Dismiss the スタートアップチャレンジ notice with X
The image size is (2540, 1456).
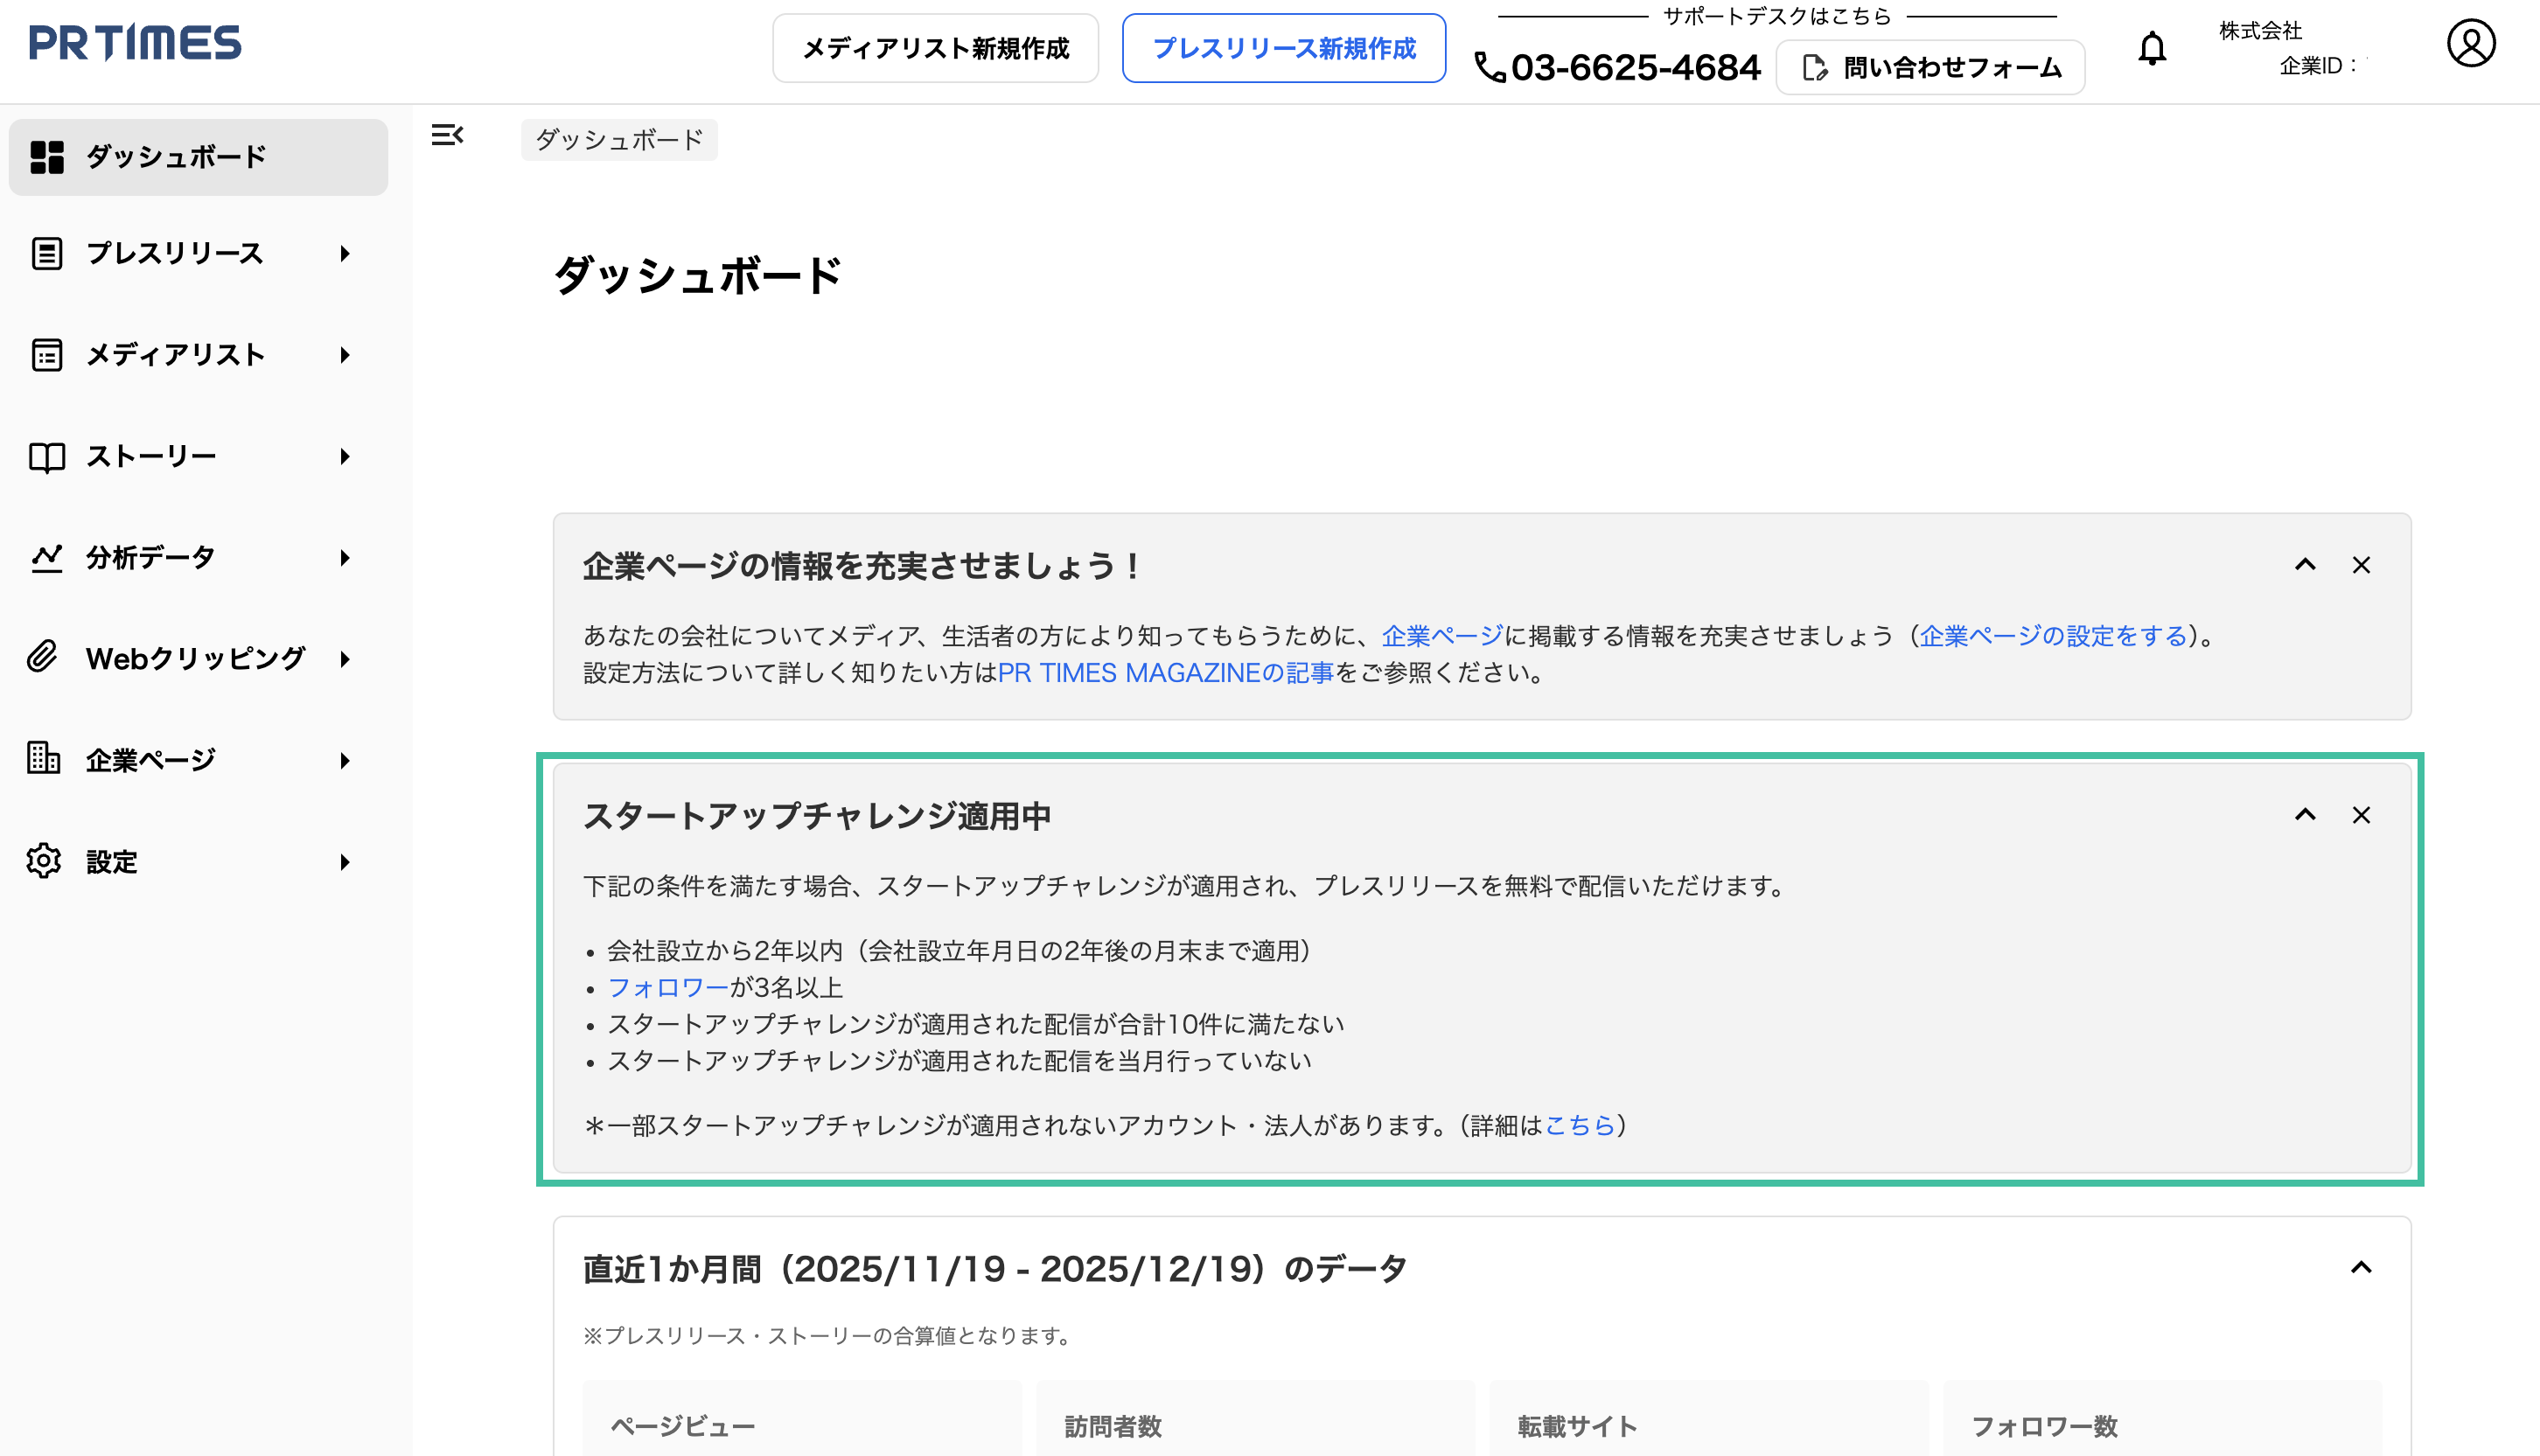pos(2361,815)
